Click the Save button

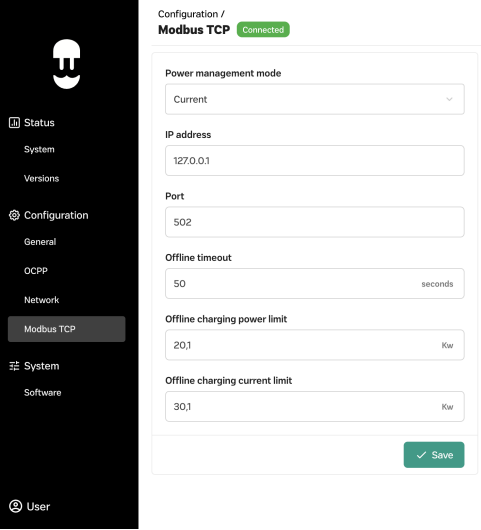[x=434, y=455]
